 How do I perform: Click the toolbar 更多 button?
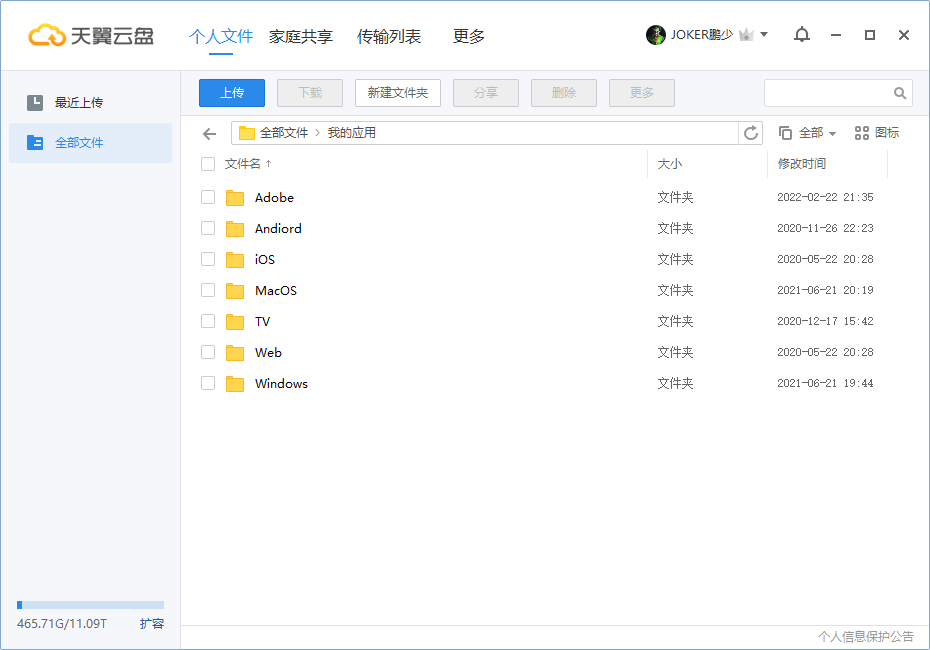click(642, 93)
